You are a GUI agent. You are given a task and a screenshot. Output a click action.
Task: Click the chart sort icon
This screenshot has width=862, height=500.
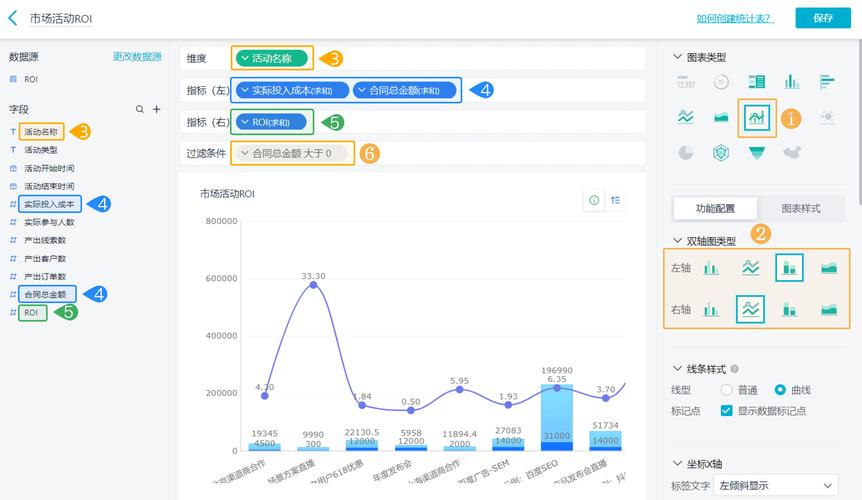click(x=616, y=200)
